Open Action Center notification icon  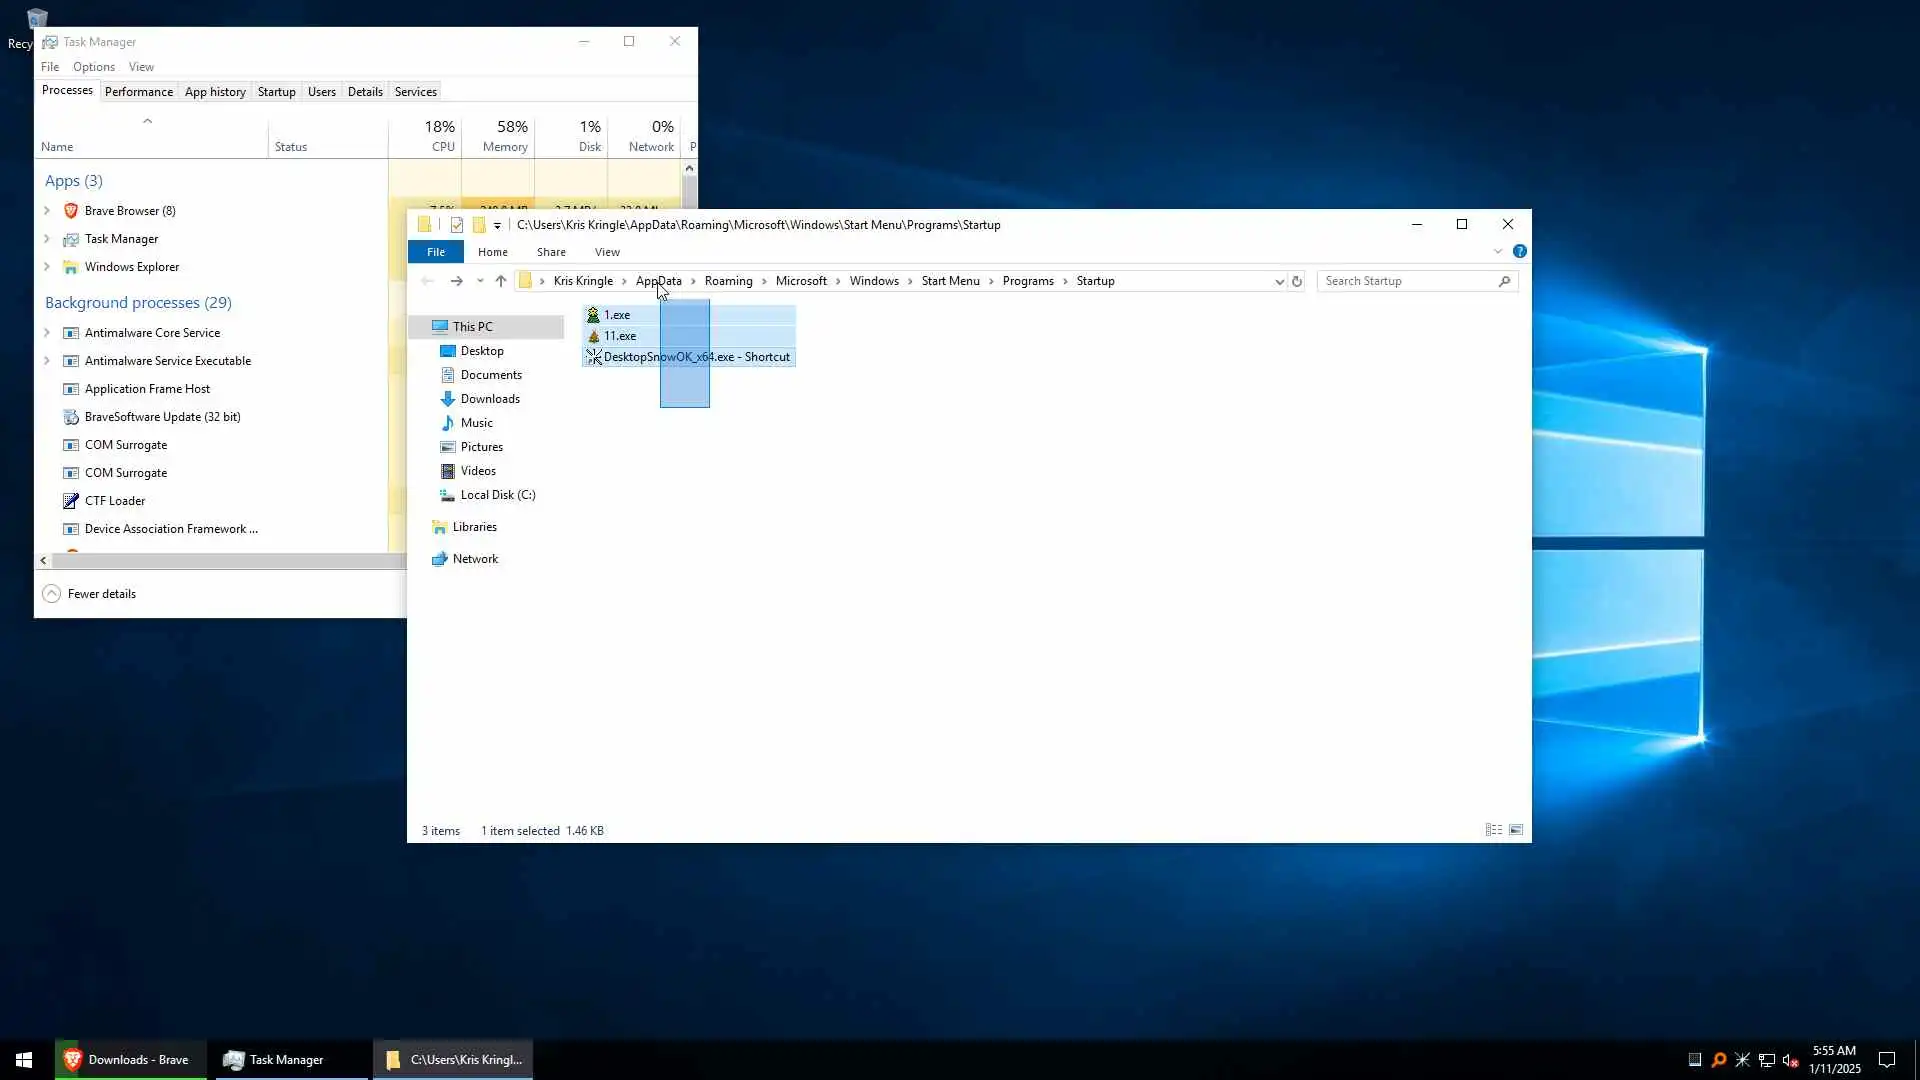(x=1886, y=1060)
